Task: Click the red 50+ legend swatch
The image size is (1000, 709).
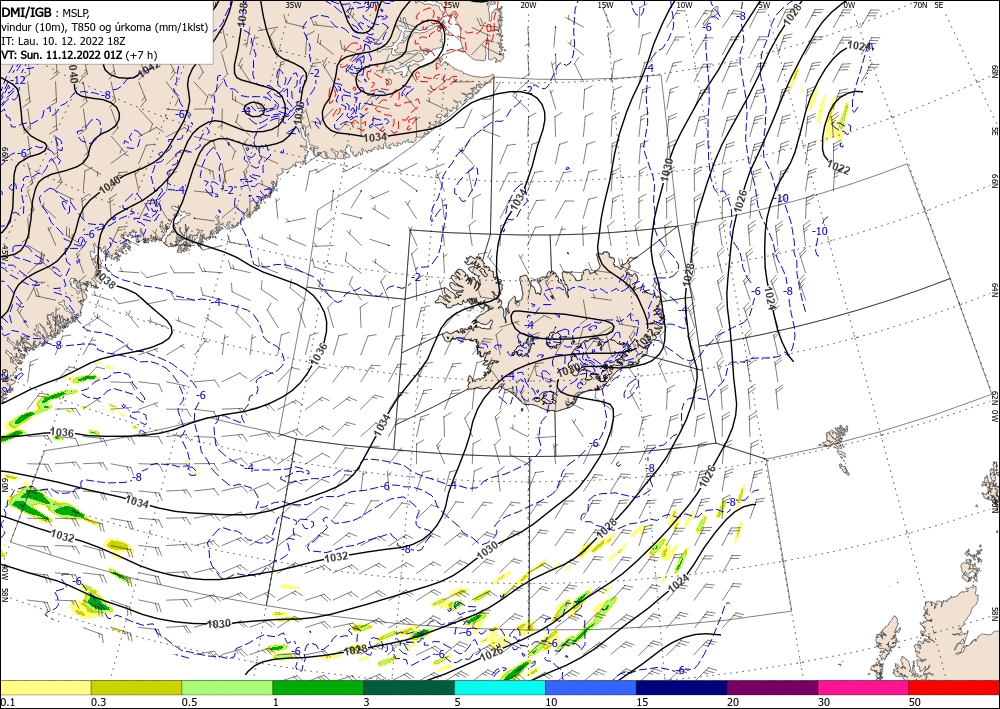Action: pos(954,687)
